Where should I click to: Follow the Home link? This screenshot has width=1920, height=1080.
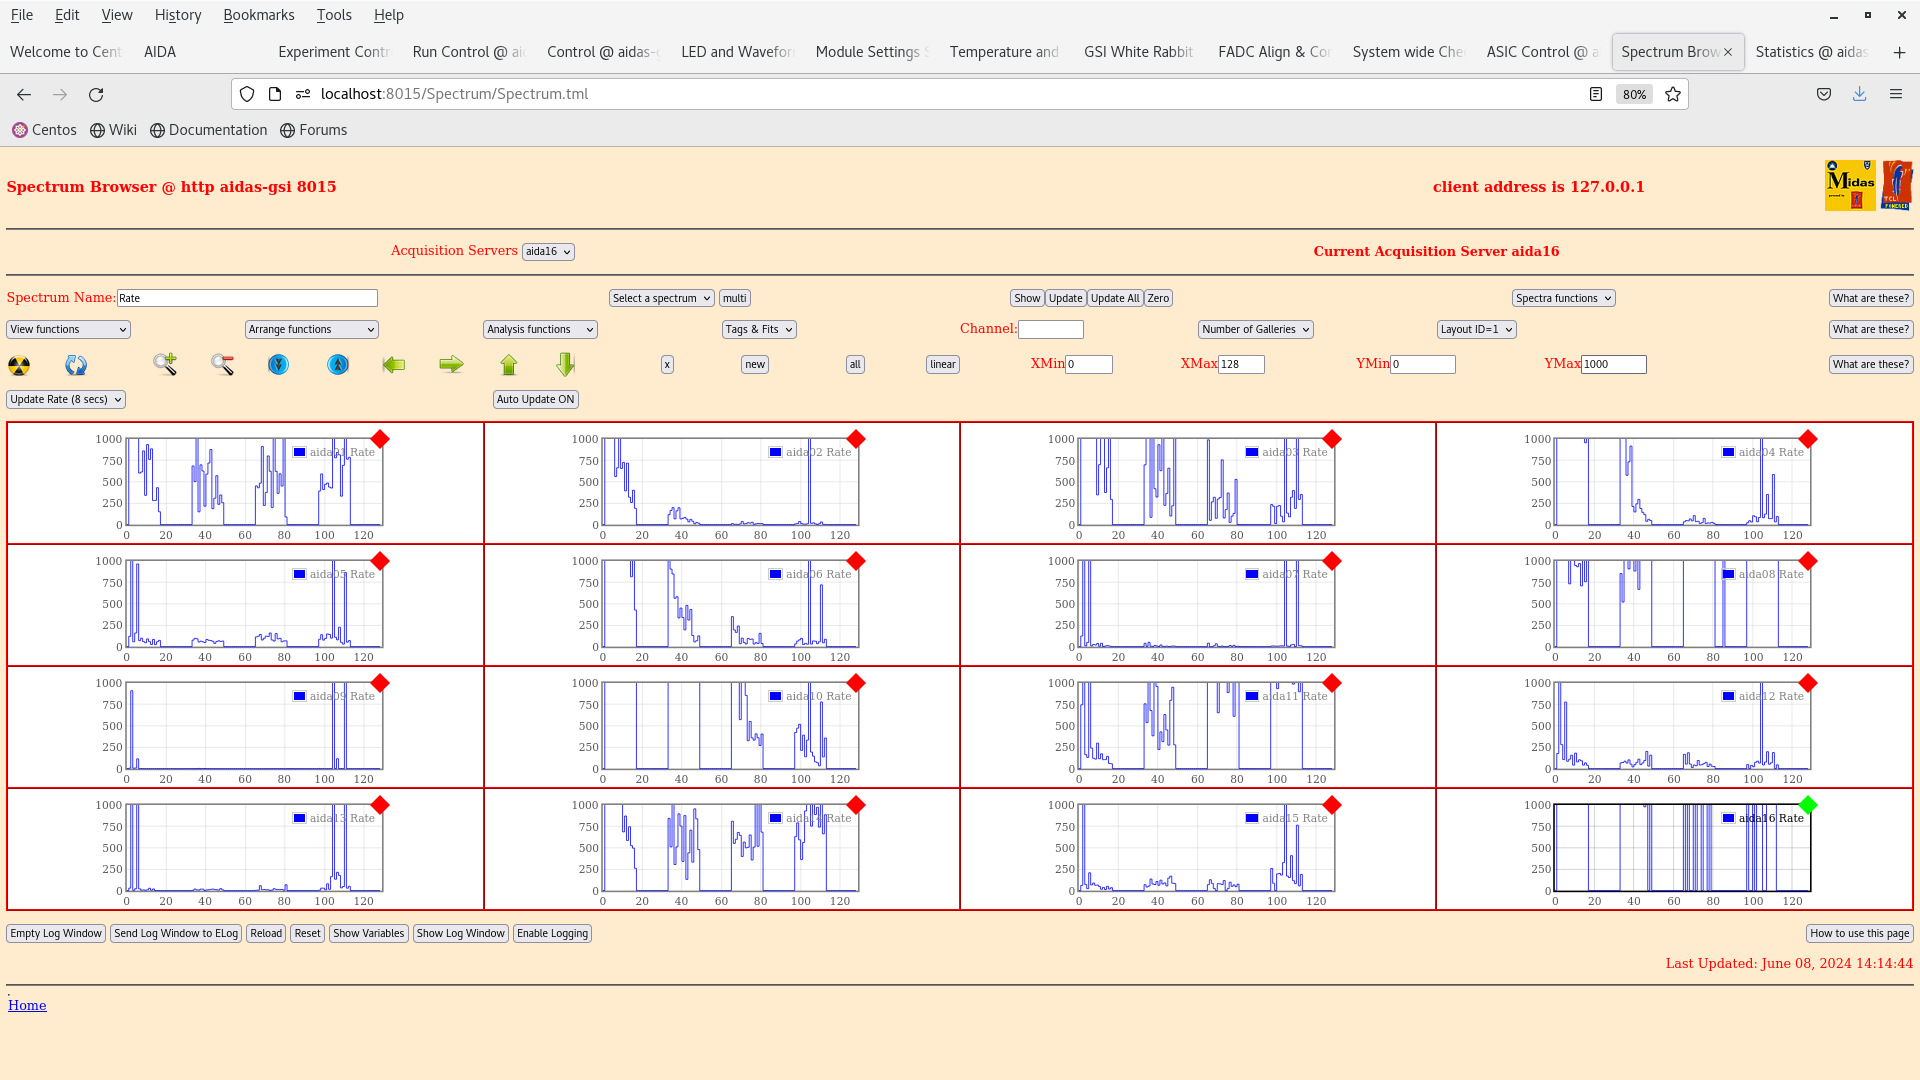(27, 1006)
